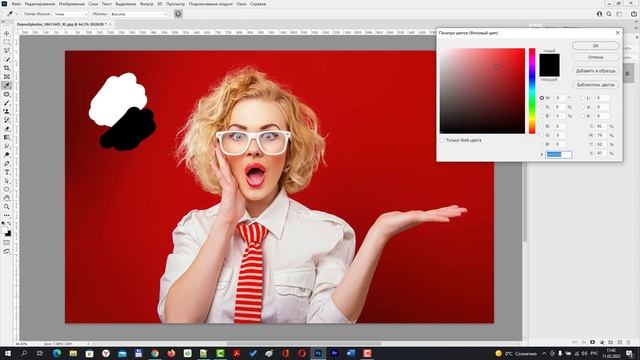
Task: Select the History Brush tool
Action: [7, 120]
